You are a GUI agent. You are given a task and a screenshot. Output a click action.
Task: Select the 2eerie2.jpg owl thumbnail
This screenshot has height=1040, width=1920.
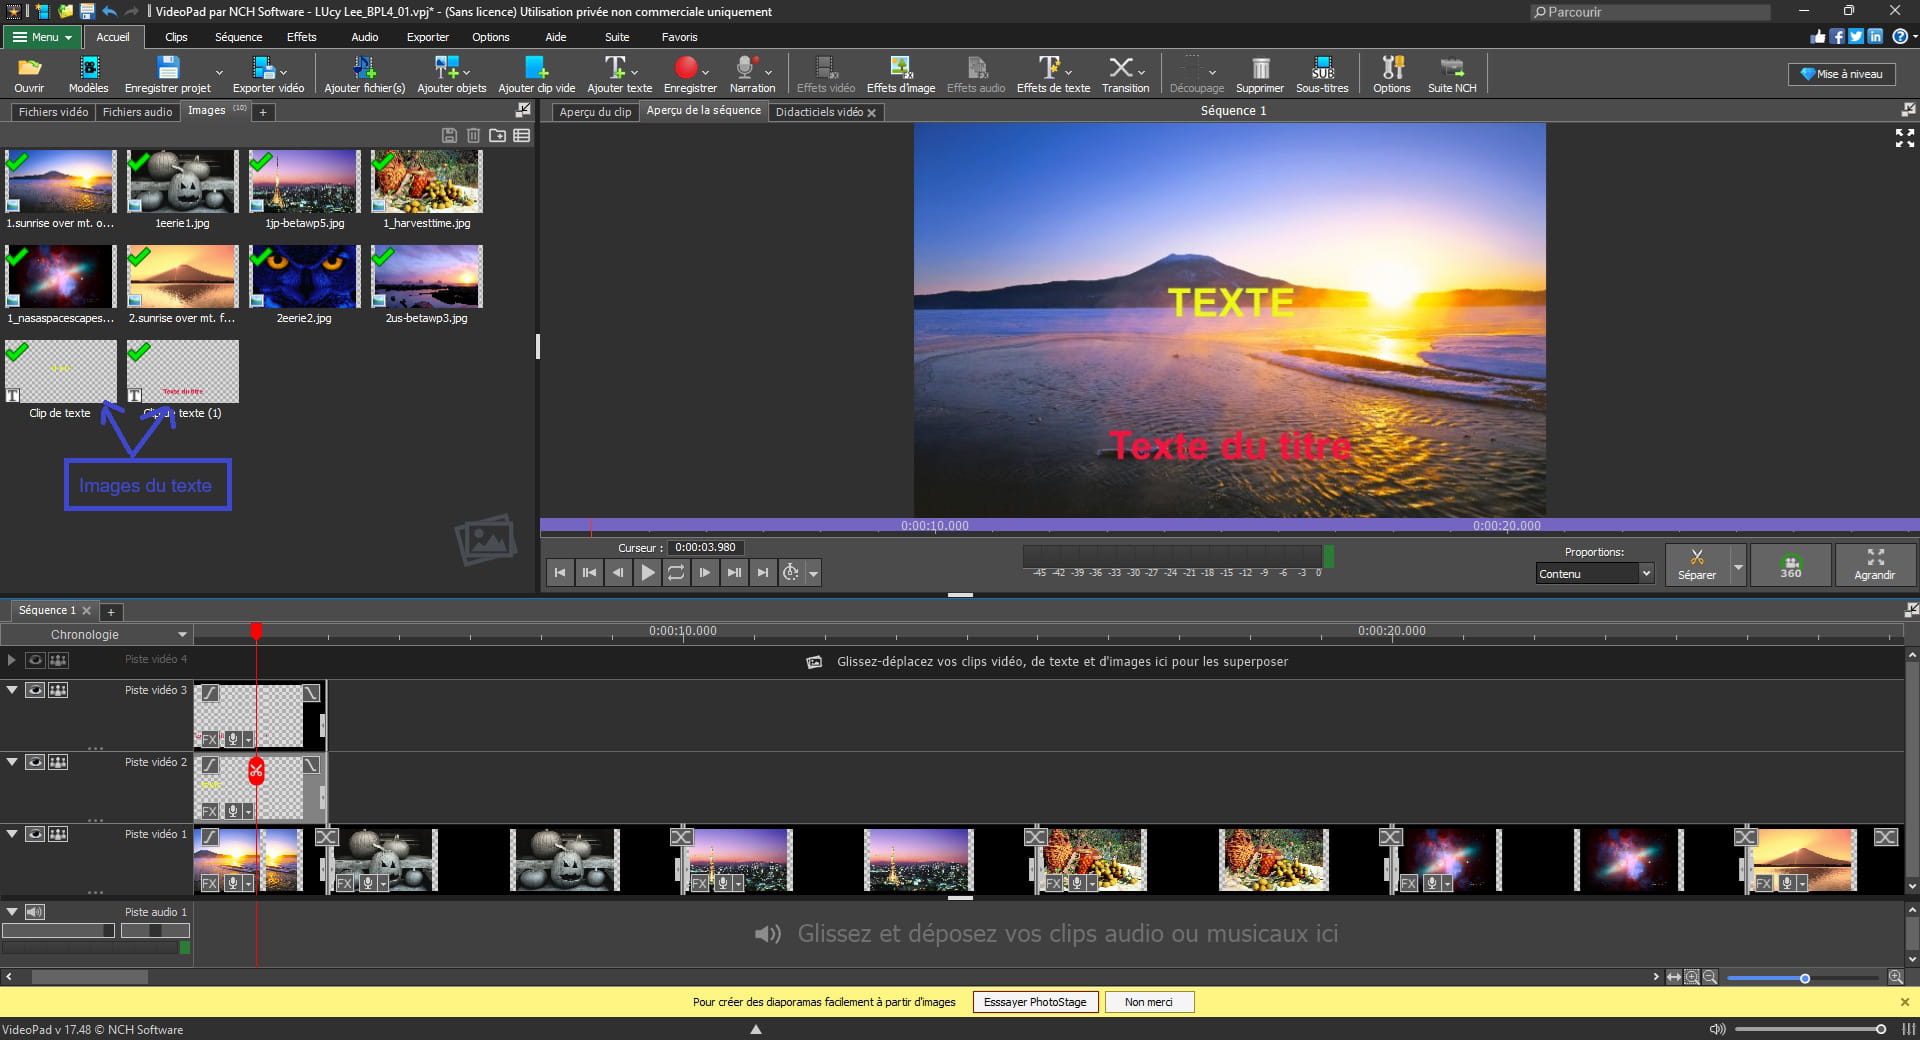(304, 277)
